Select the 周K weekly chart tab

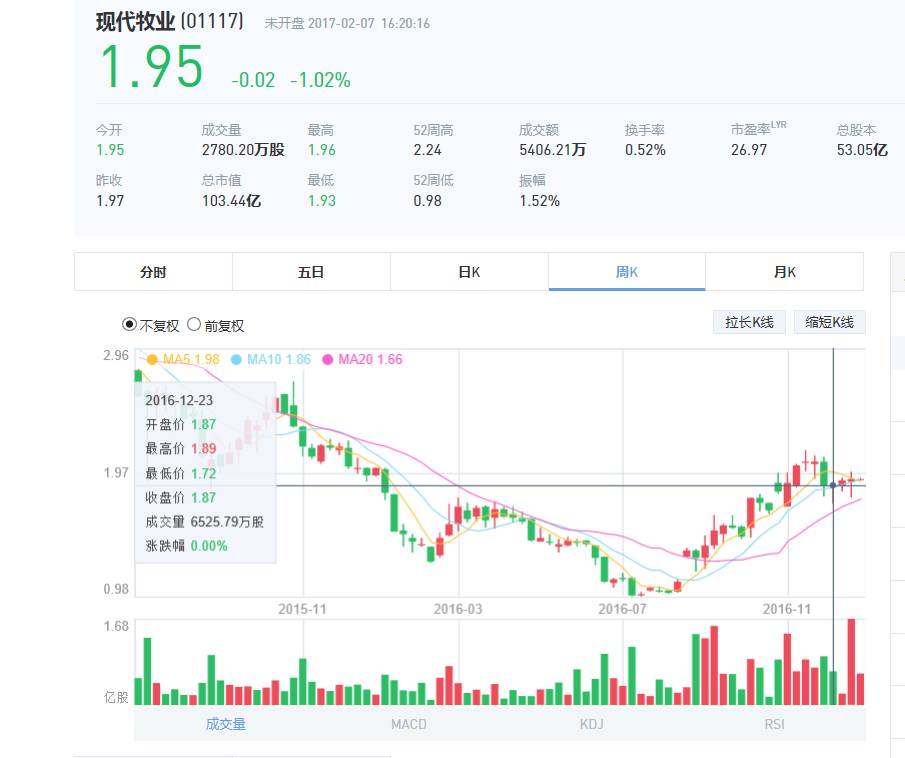click(627, 272)
